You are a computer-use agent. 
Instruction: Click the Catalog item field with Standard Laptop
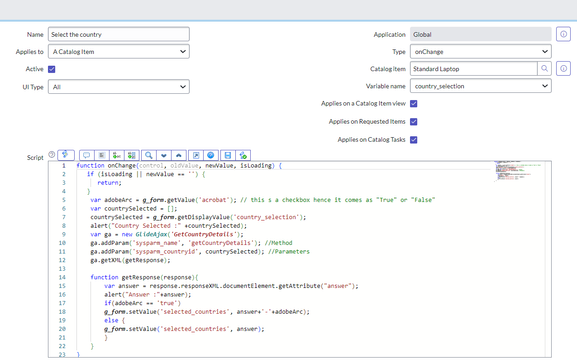pos(474,69)
